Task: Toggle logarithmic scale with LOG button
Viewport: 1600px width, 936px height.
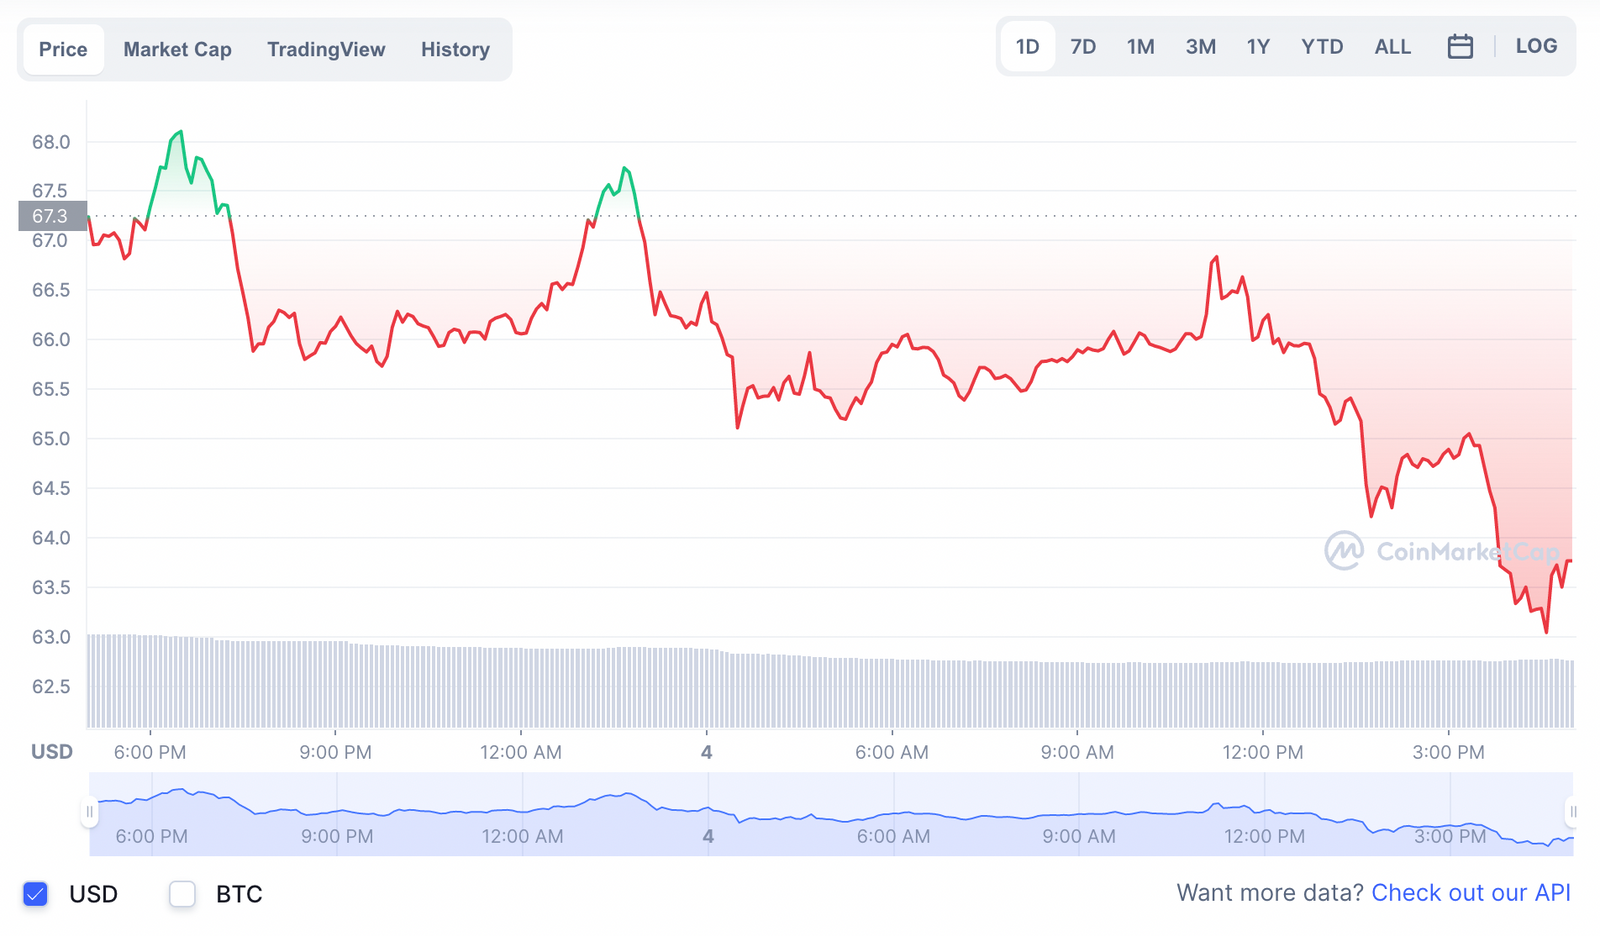Action: point(1535,46)
